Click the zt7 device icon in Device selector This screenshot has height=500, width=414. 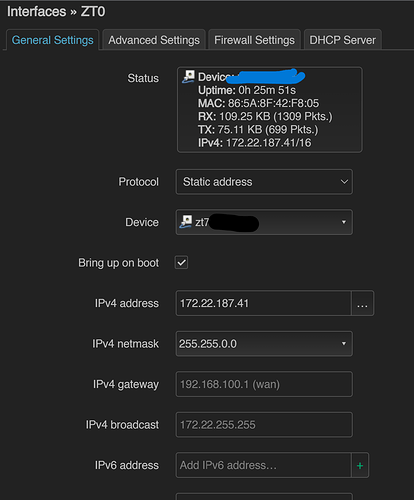186,221
